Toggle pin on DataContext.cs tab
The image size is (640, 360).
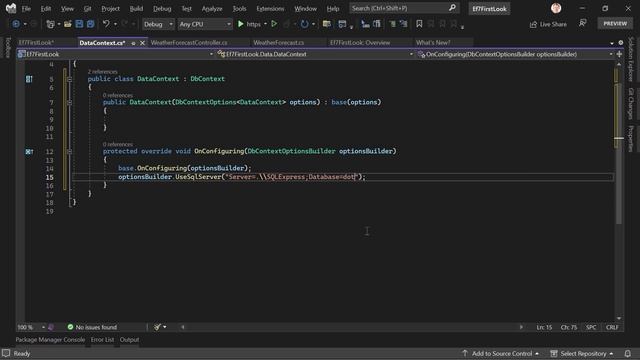coord(133,43)
